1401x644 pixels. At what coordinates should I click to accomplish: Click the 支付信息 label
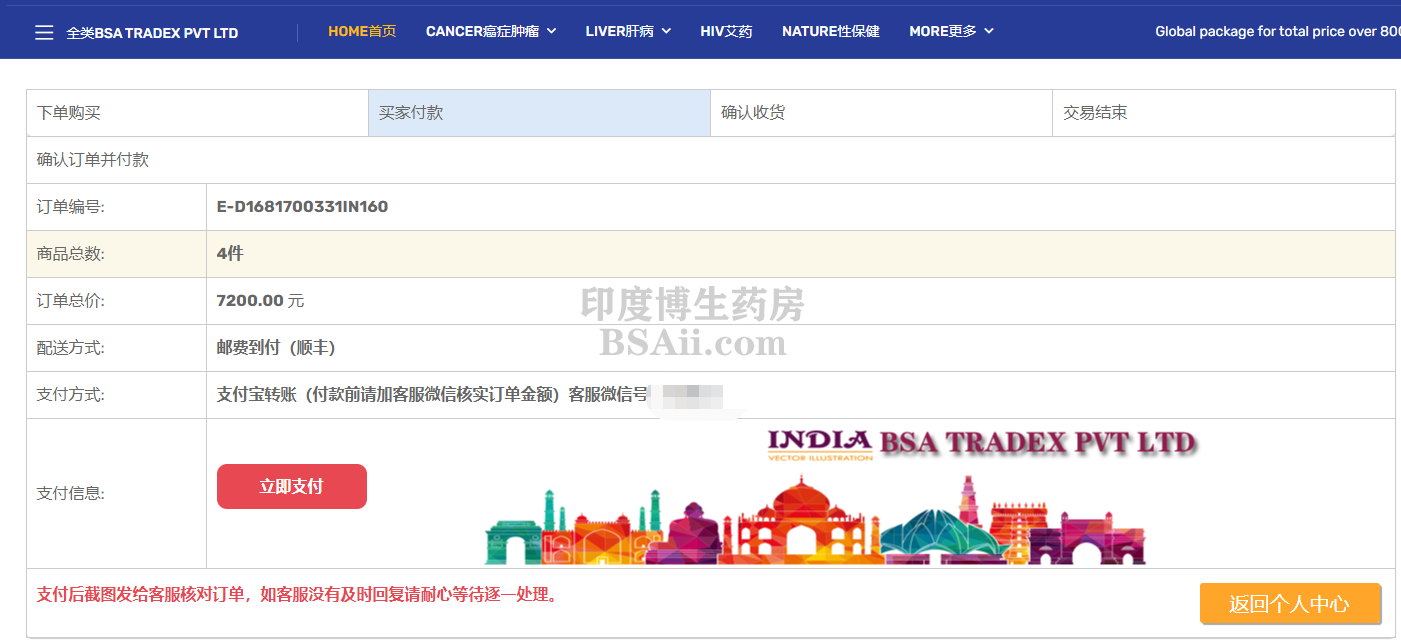coord(71,493)
